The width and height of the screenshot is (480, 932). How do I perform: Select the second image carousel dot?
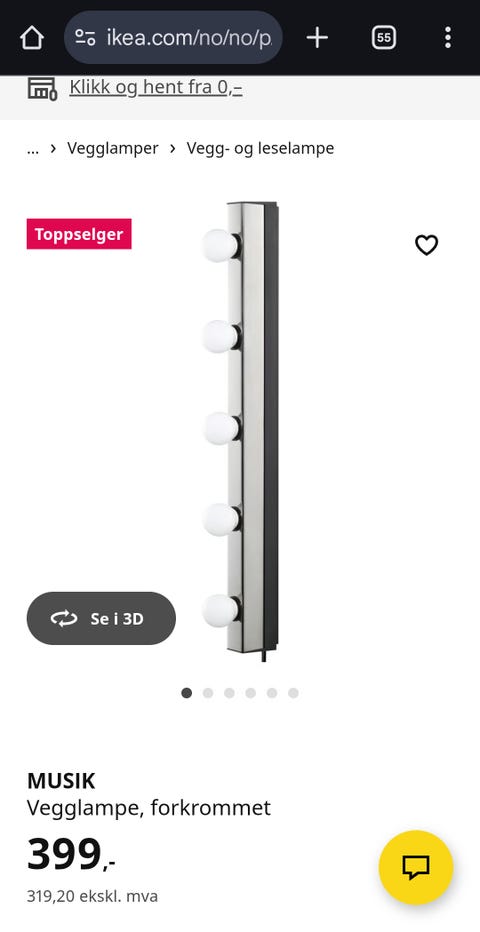(x=208, y=693)
